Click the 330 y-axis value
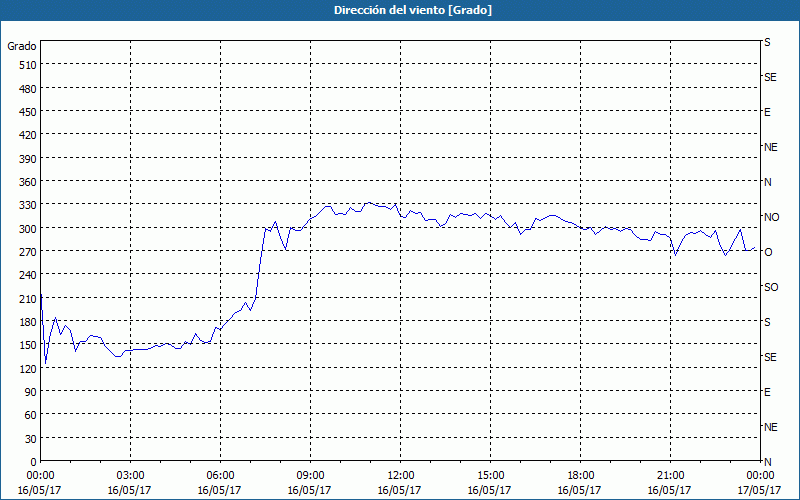 (x=28, y=206)
